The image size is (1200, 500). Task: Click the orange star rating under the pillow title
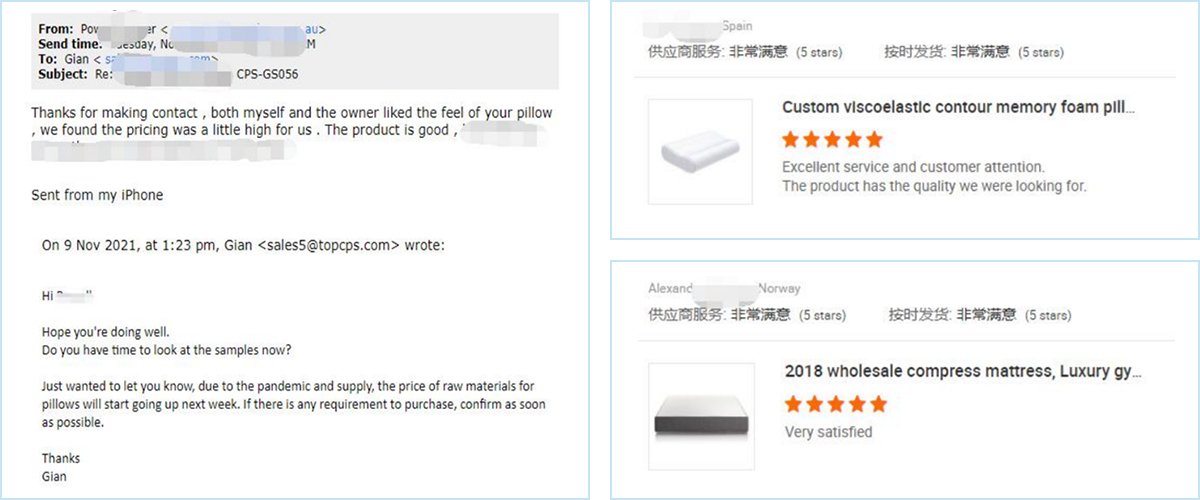[x=832, y=139]
